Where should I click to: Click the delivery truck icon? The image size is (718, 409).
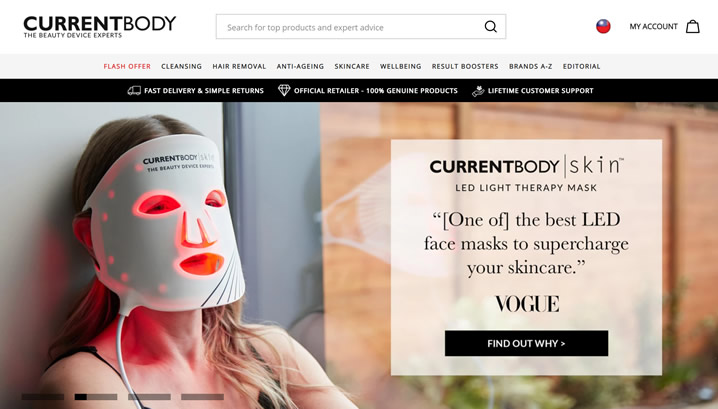tap(134, 91)
